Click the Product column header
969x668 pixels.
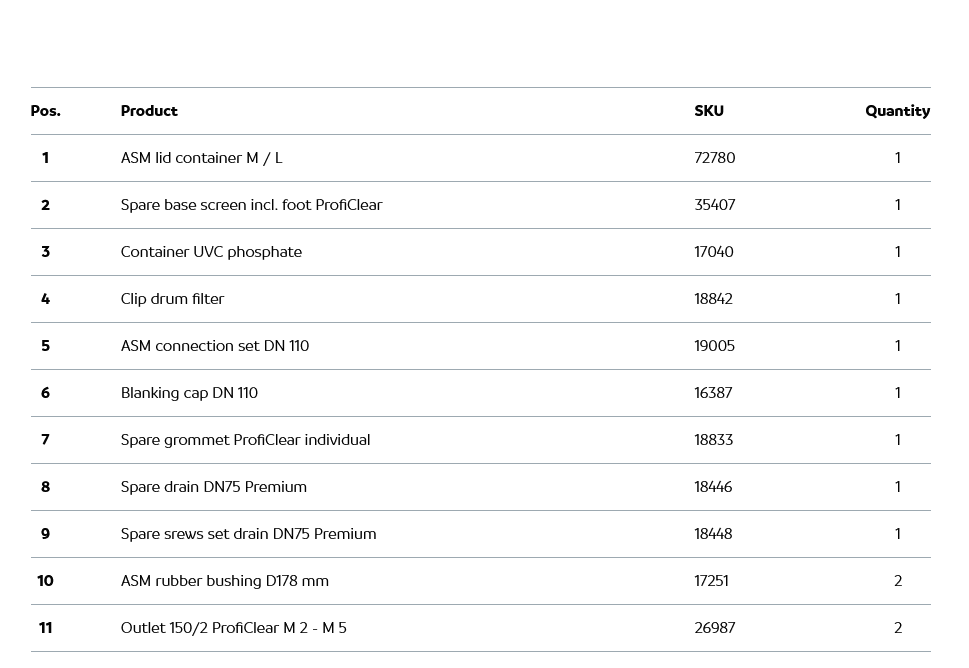click(x=149, y=111)
